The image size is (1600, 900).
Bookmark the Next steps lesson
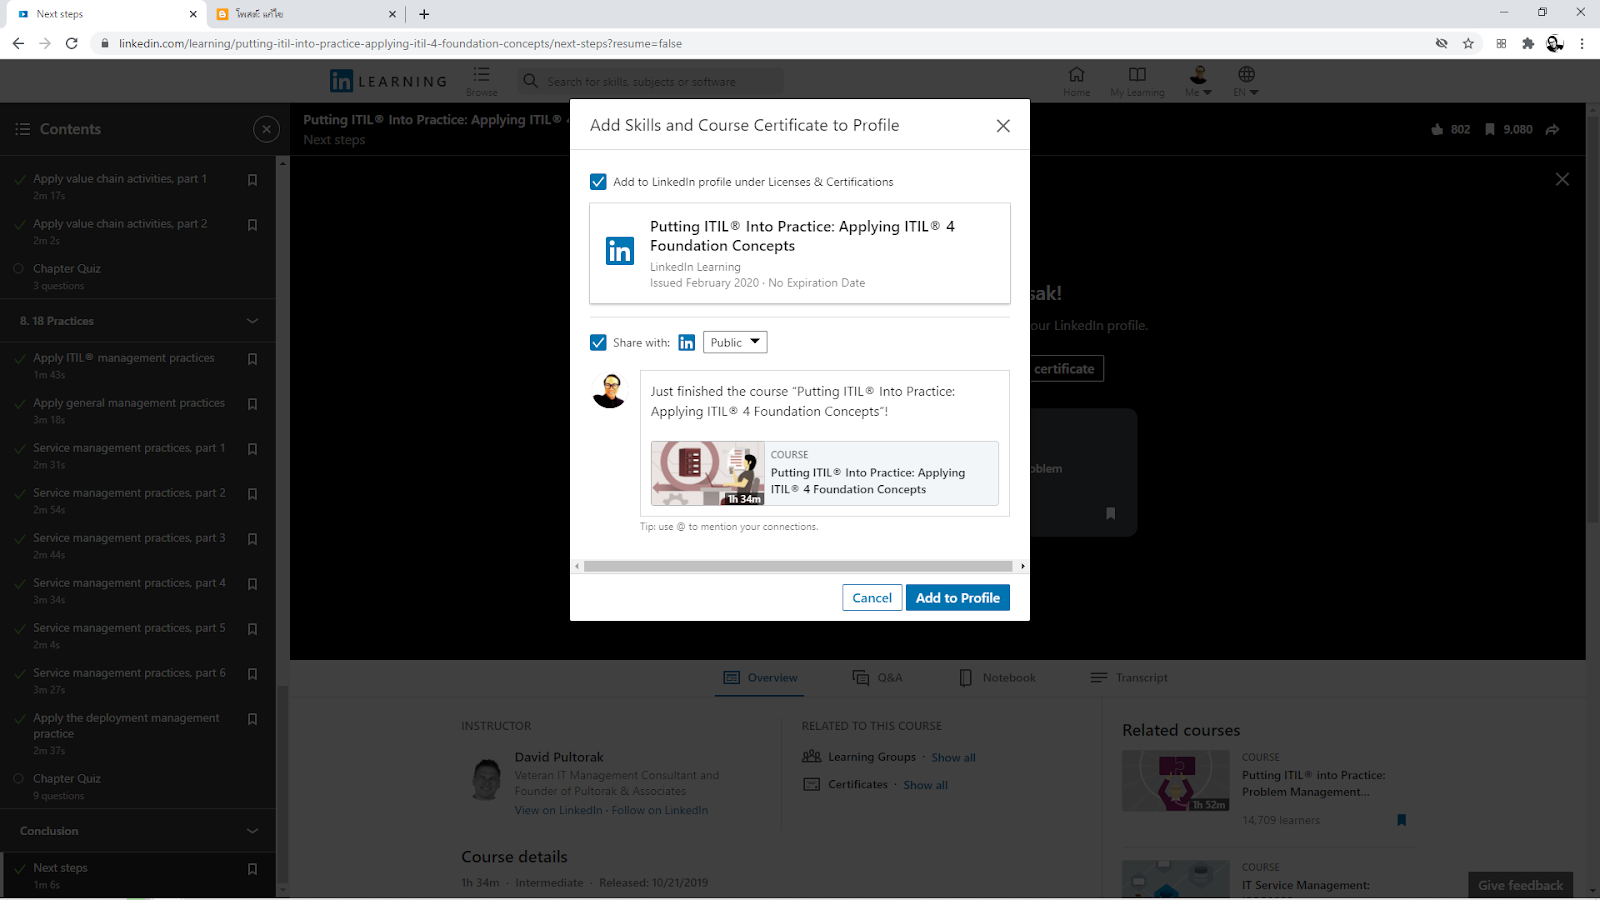pyautogui.click(x=252, y=869)
